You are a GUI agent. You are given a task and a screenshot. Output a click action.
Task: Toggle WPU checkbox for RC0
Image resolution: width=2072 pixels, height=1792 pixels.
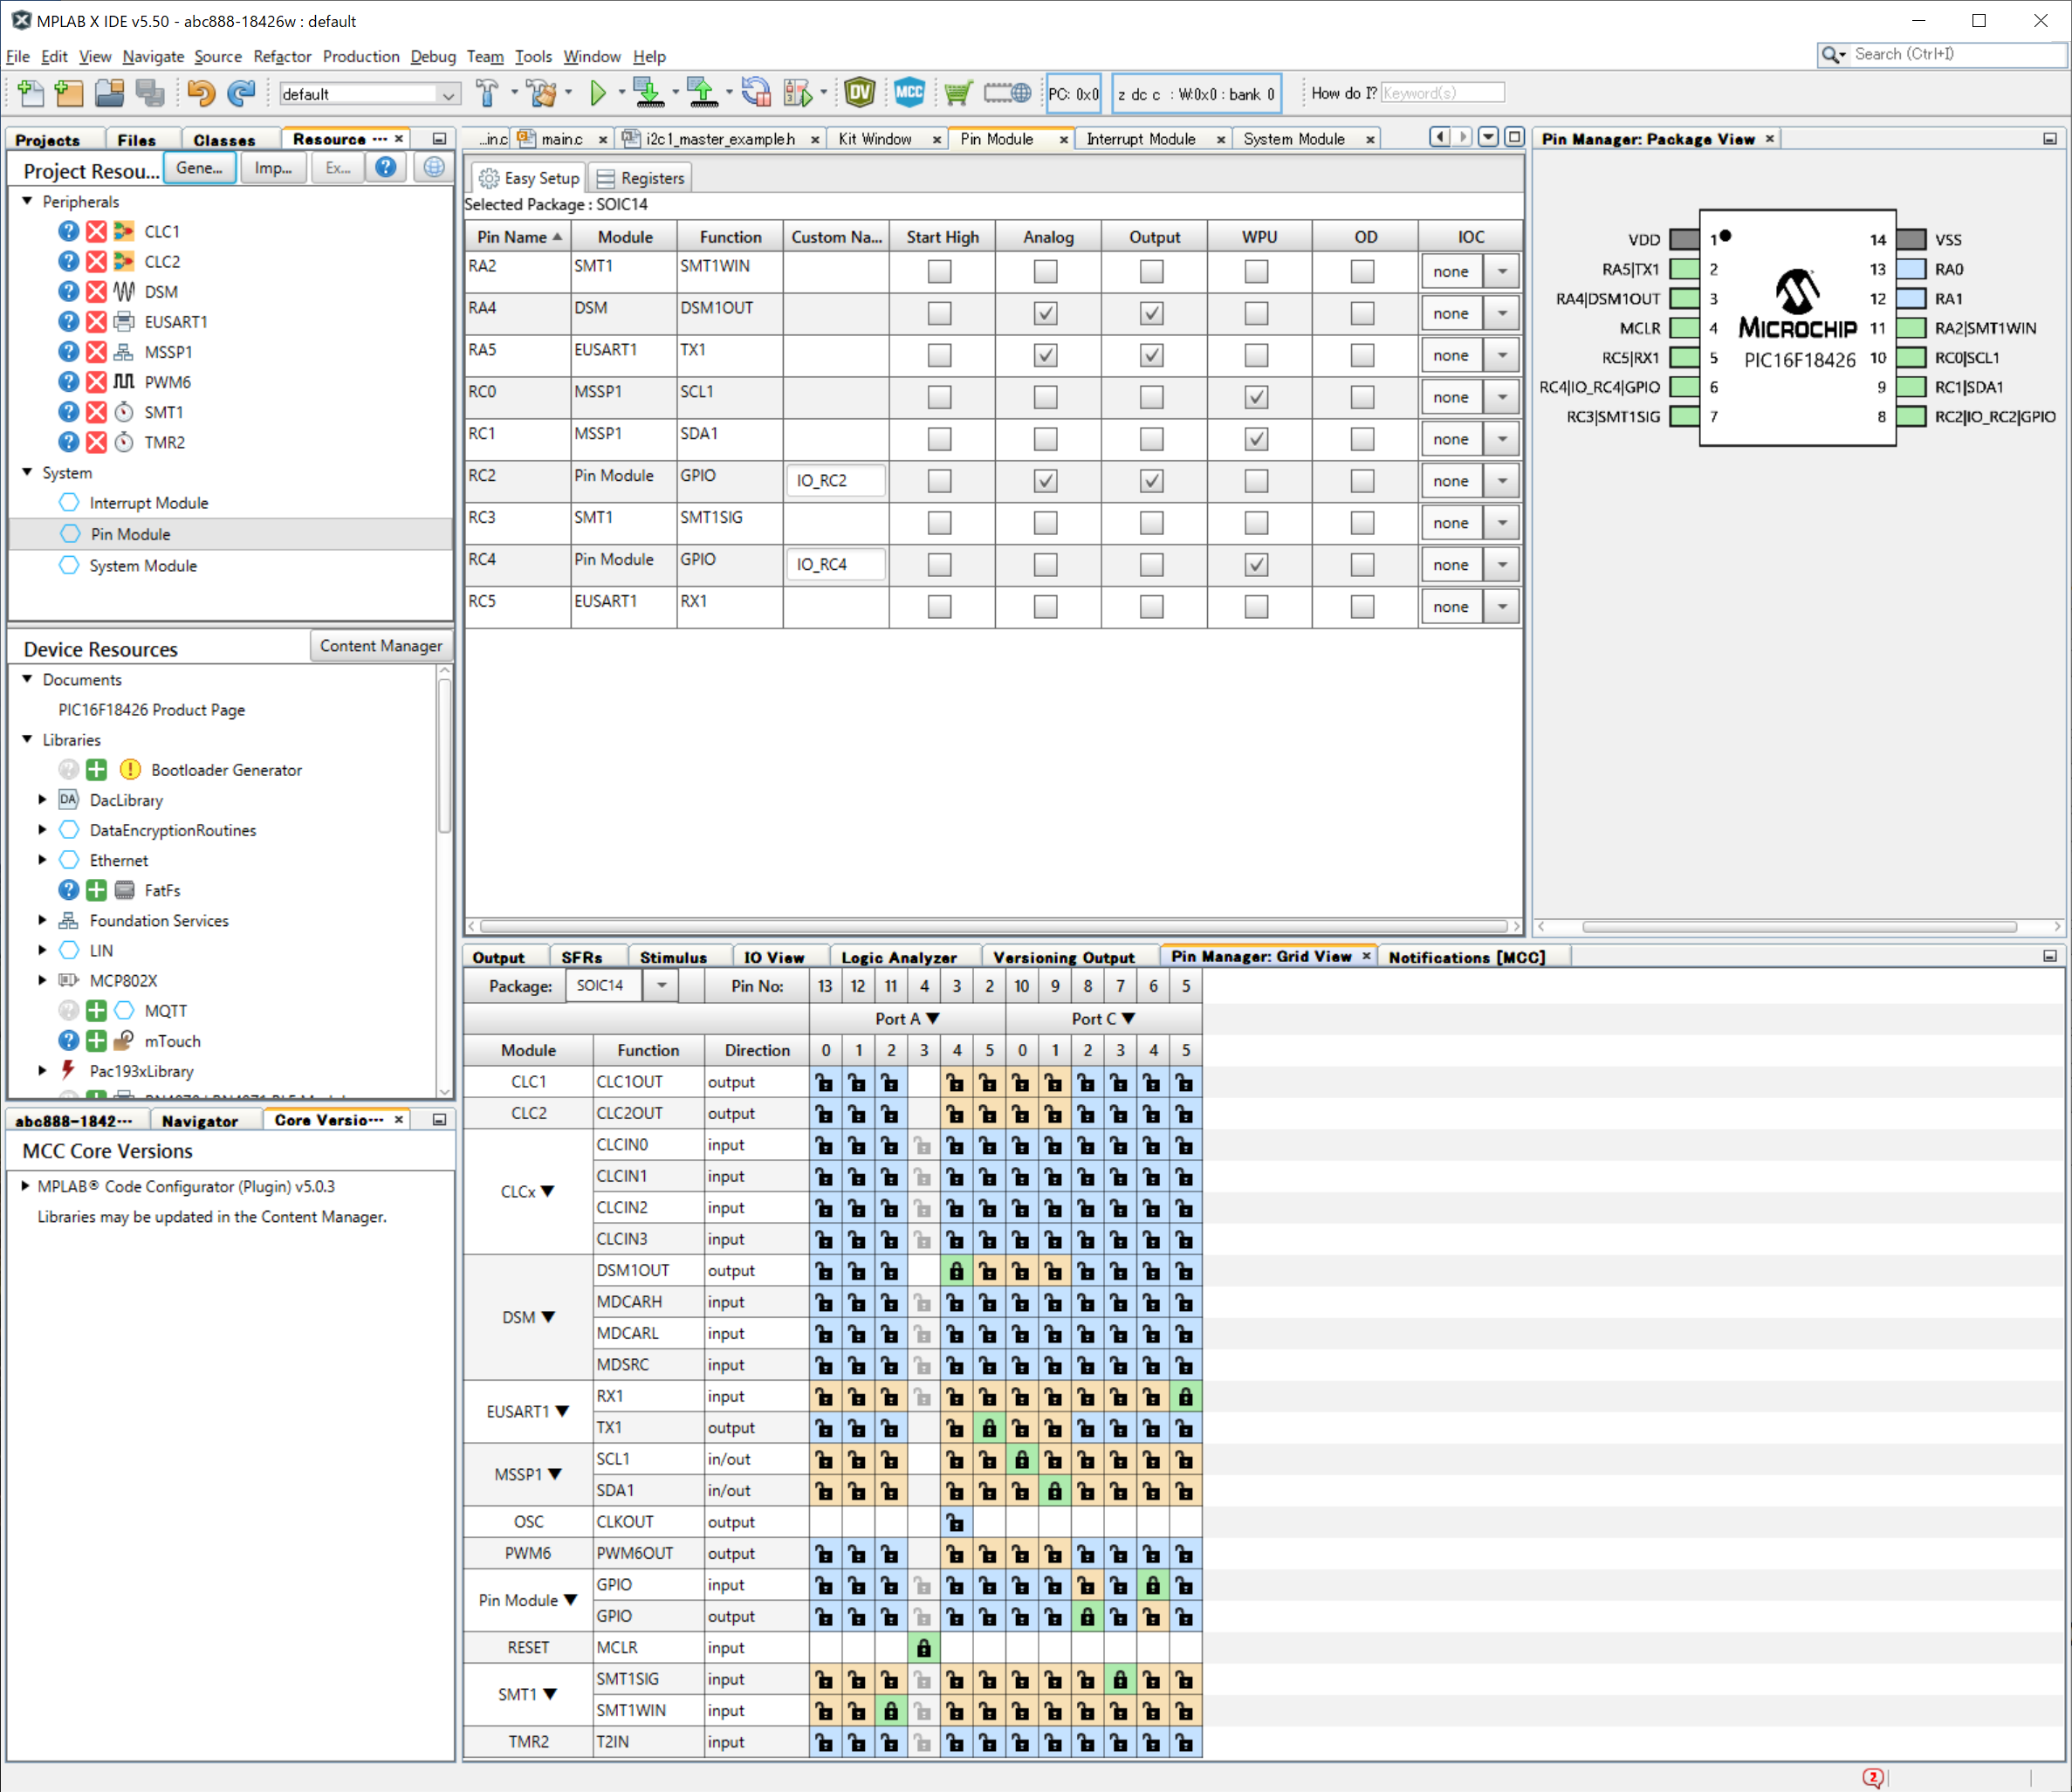coord(1257,397)
